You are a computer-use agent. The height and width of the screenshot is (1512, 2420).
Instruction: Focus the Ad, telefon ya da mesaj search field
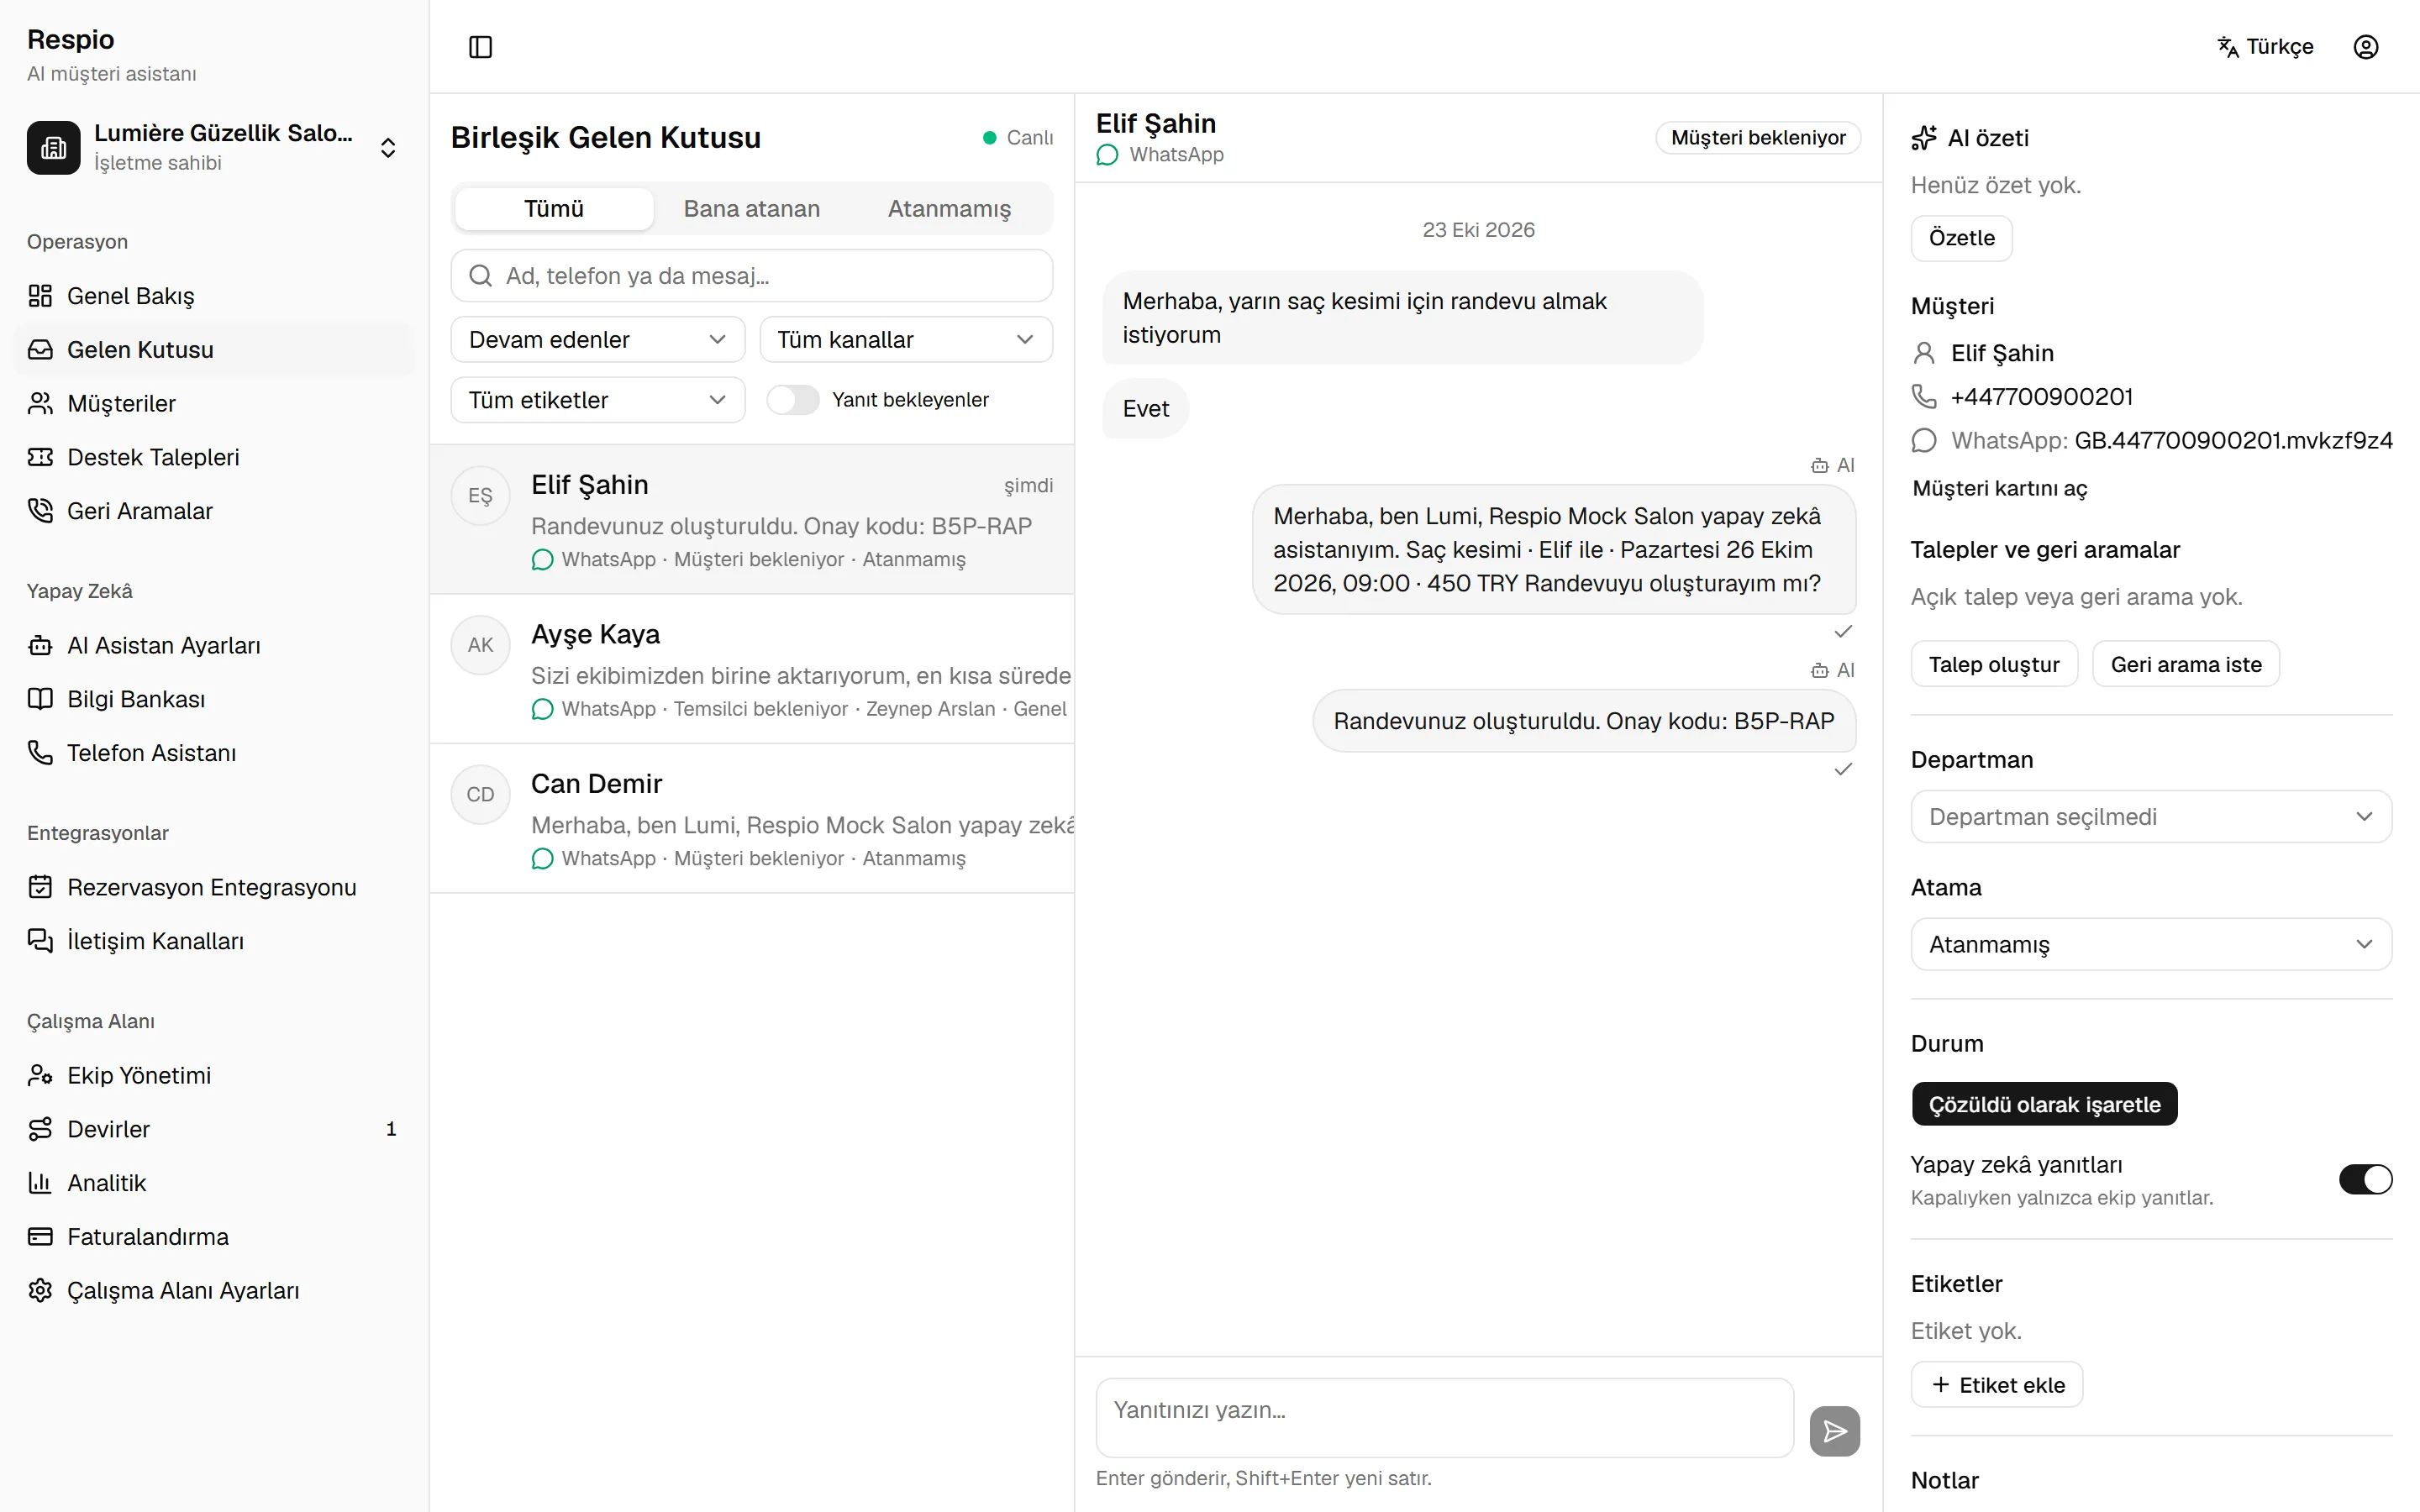coord(751,276)
